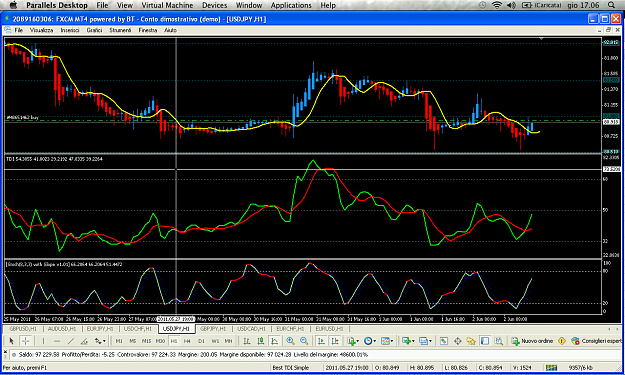Open the indicators list dropdown

tap(352, 341)
